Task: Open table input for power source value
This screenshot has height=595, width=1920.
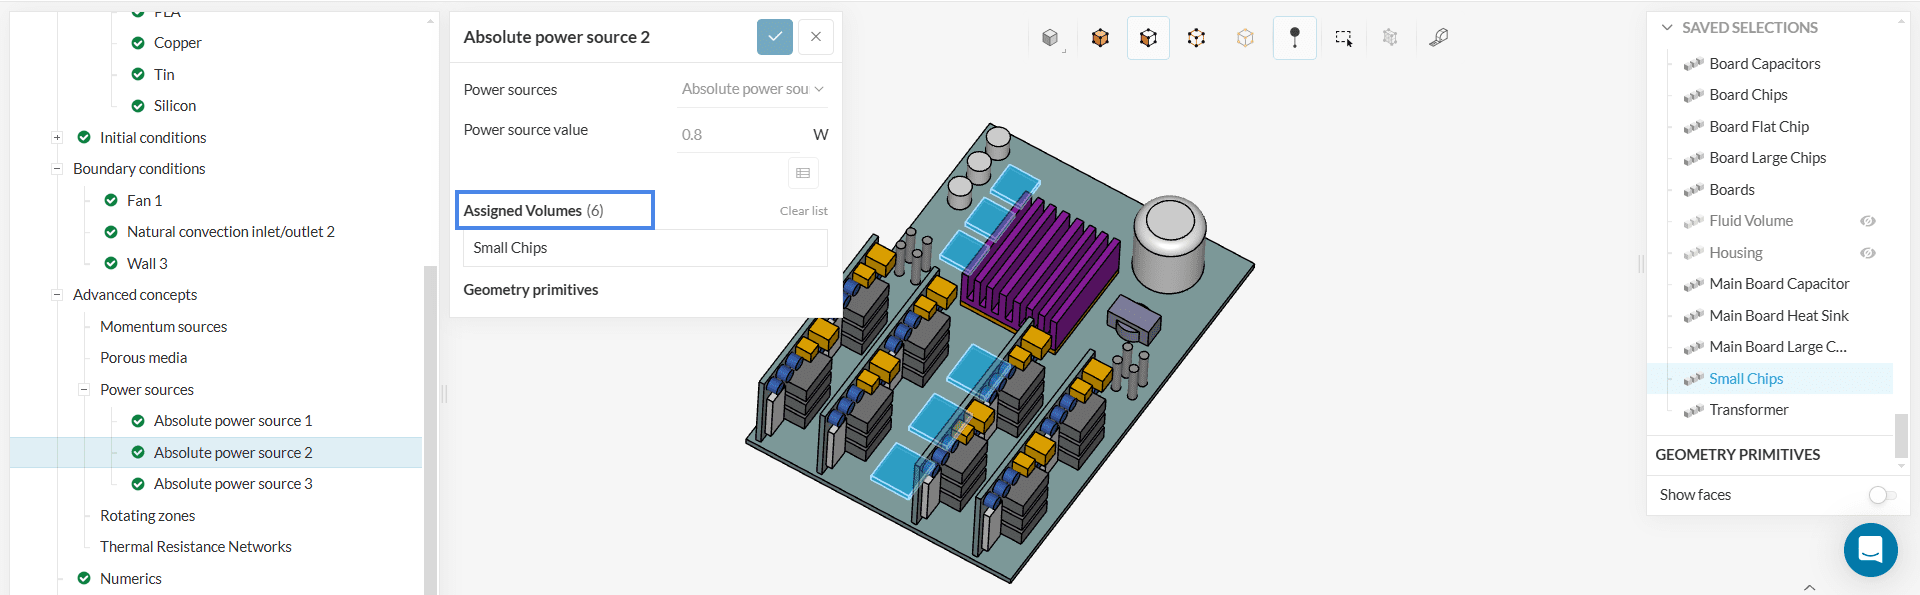Action: click(x=803, y=173)
